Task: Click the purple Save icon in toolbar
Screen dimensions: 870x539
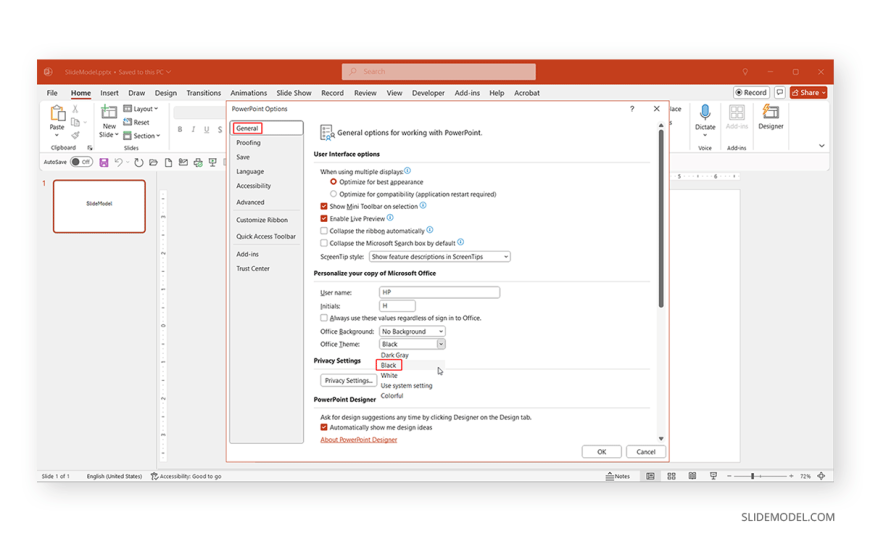Action: (104, 163)
